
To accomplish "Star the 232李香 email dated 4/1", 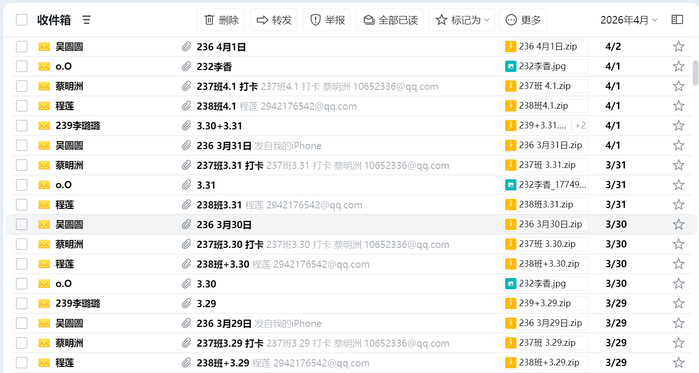I will 678,66.
